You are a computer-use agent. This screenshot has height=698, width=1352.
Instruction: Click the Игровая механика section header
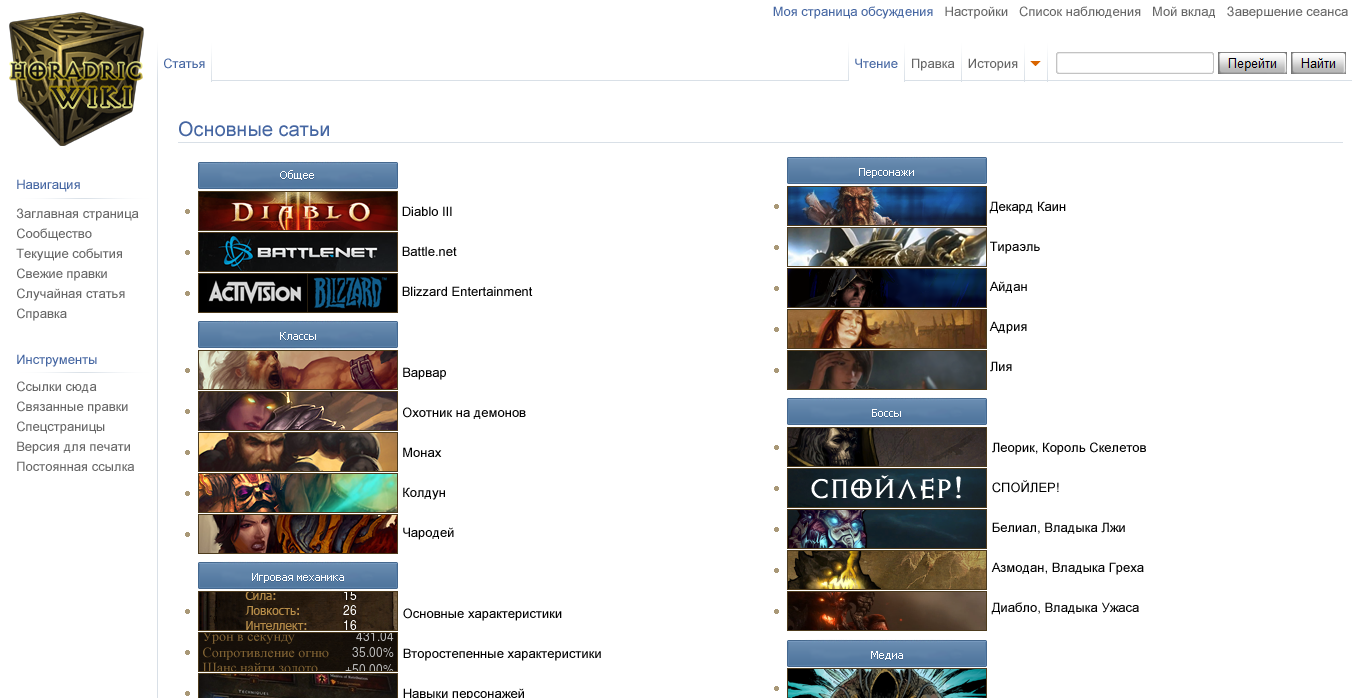[298, 576]
